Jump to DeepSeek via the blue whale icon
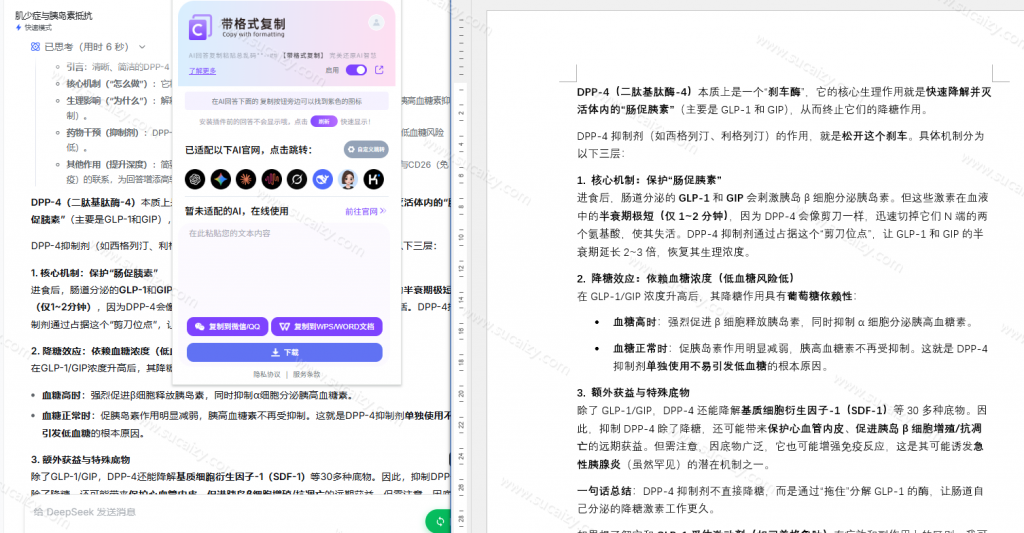This screenshot has height=533, width=1024. (x=323, y=179)
